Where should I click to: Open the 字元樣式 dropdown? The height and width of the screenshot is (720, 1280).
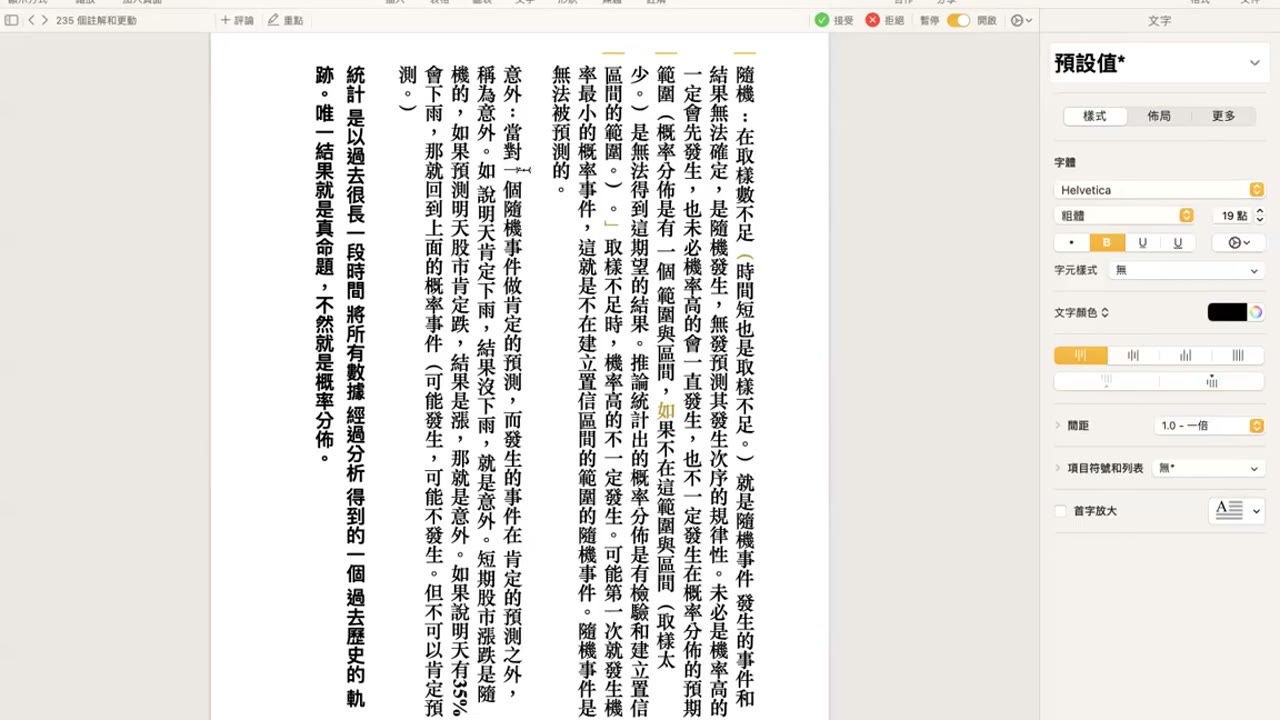(1187, 270)
